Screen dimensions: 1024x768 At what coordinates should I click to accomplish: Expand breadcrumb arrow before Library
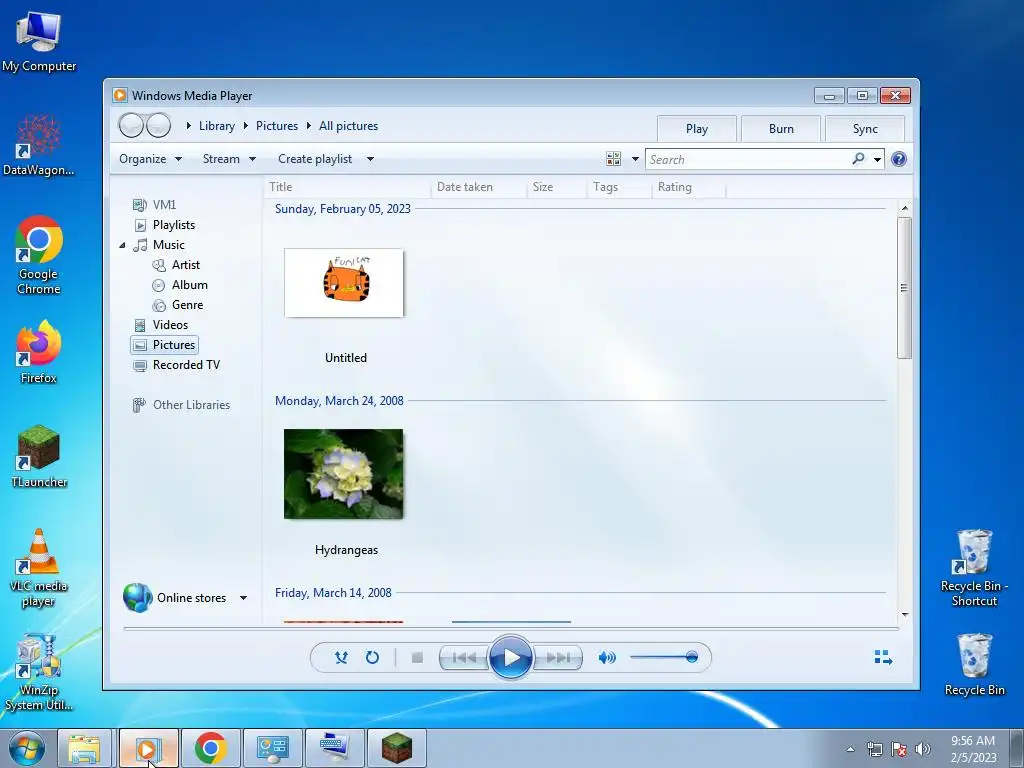point(188,125)
